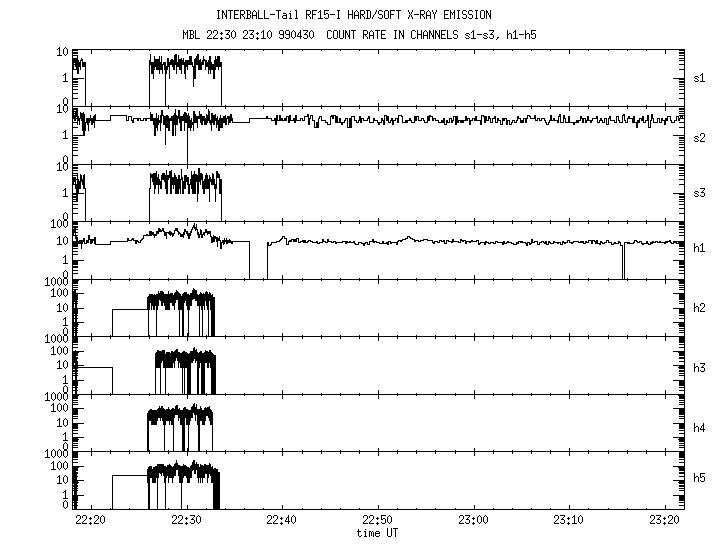Image resolution: width=720 pixels, height=550 pixels.
Task: Click the h4 channel label
Action: click(701, 422)
